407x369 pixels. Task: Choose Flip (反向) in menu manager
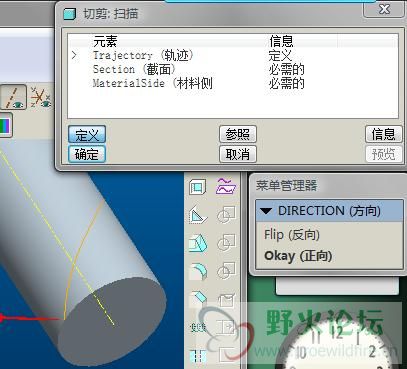pos(292,235)
